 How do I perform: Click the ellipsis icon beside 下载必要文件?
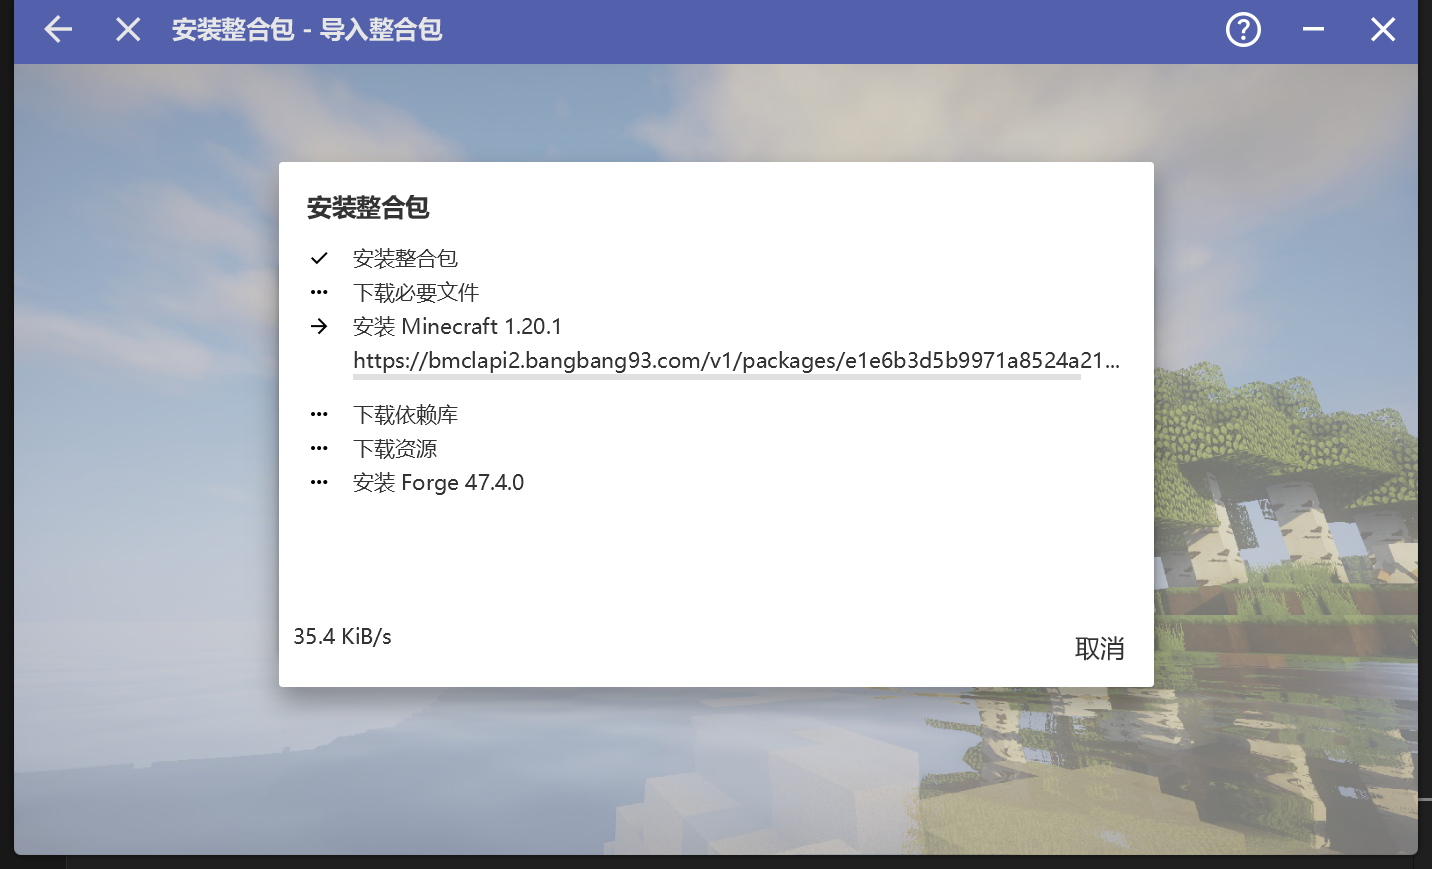(x=319, y=292)
